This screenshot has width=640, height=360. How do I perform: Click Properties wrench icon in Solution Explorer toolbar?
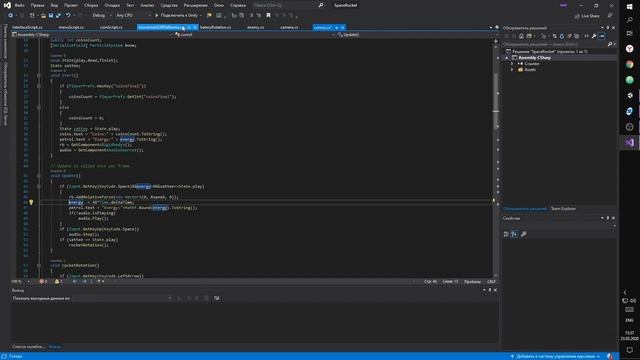tap(594, 36)
